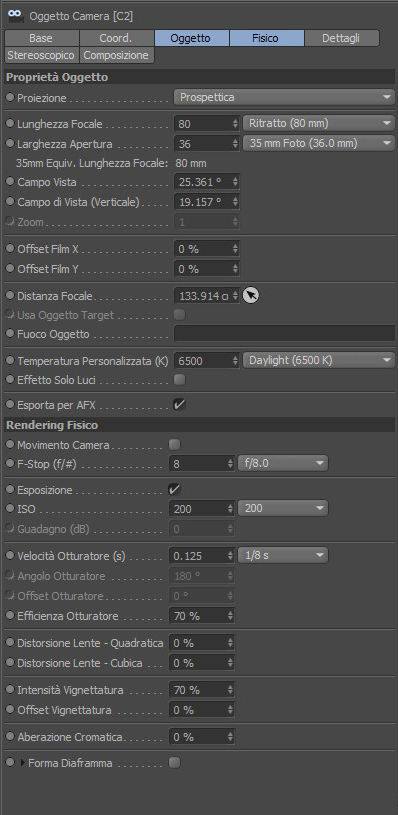Click keyframe dot next to Fuoco Oggetto
Screen dimensions: 398x815
(10, 334)
